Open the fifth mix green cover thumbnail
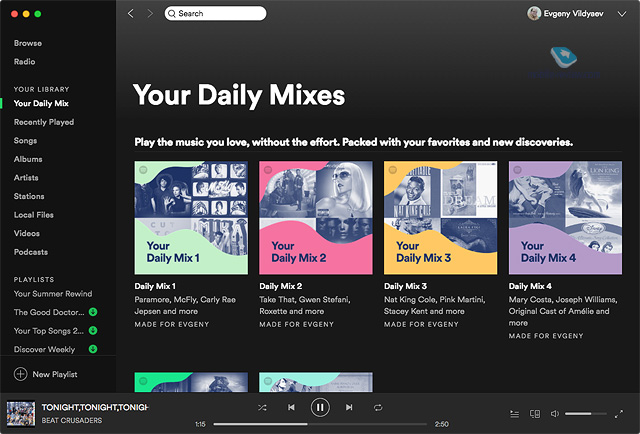The height and width of the screenshot is (434, 640). (x=191, y=382)
